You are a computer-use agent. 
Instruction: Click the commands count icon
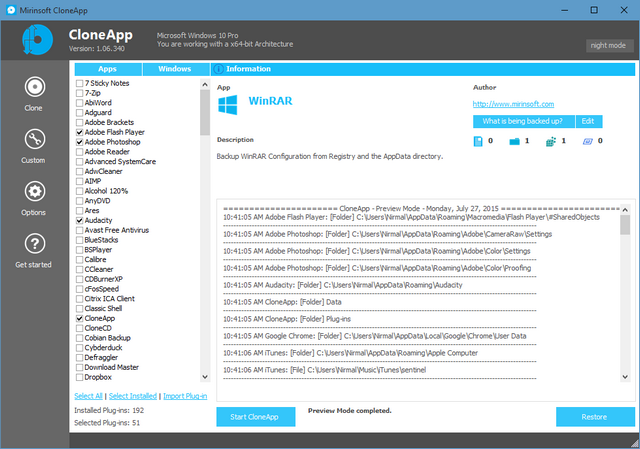coord(587,141)
